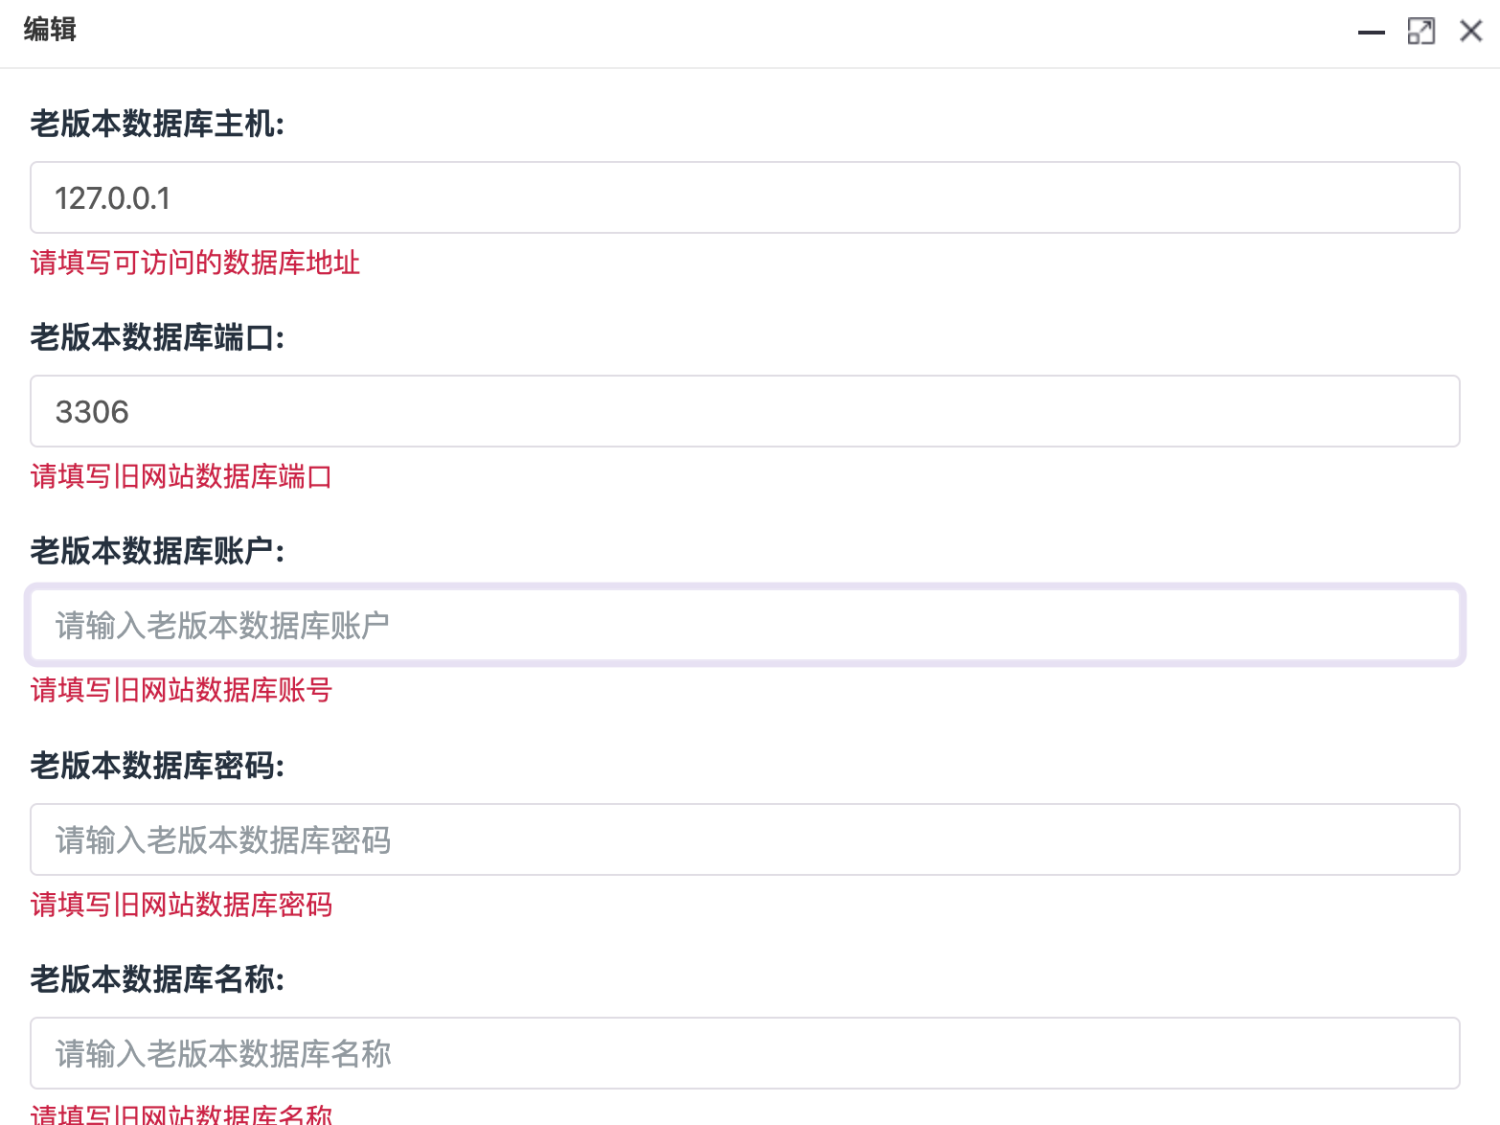
Task: Click the 老版本数据库名称 label
Action: [157, 979]
